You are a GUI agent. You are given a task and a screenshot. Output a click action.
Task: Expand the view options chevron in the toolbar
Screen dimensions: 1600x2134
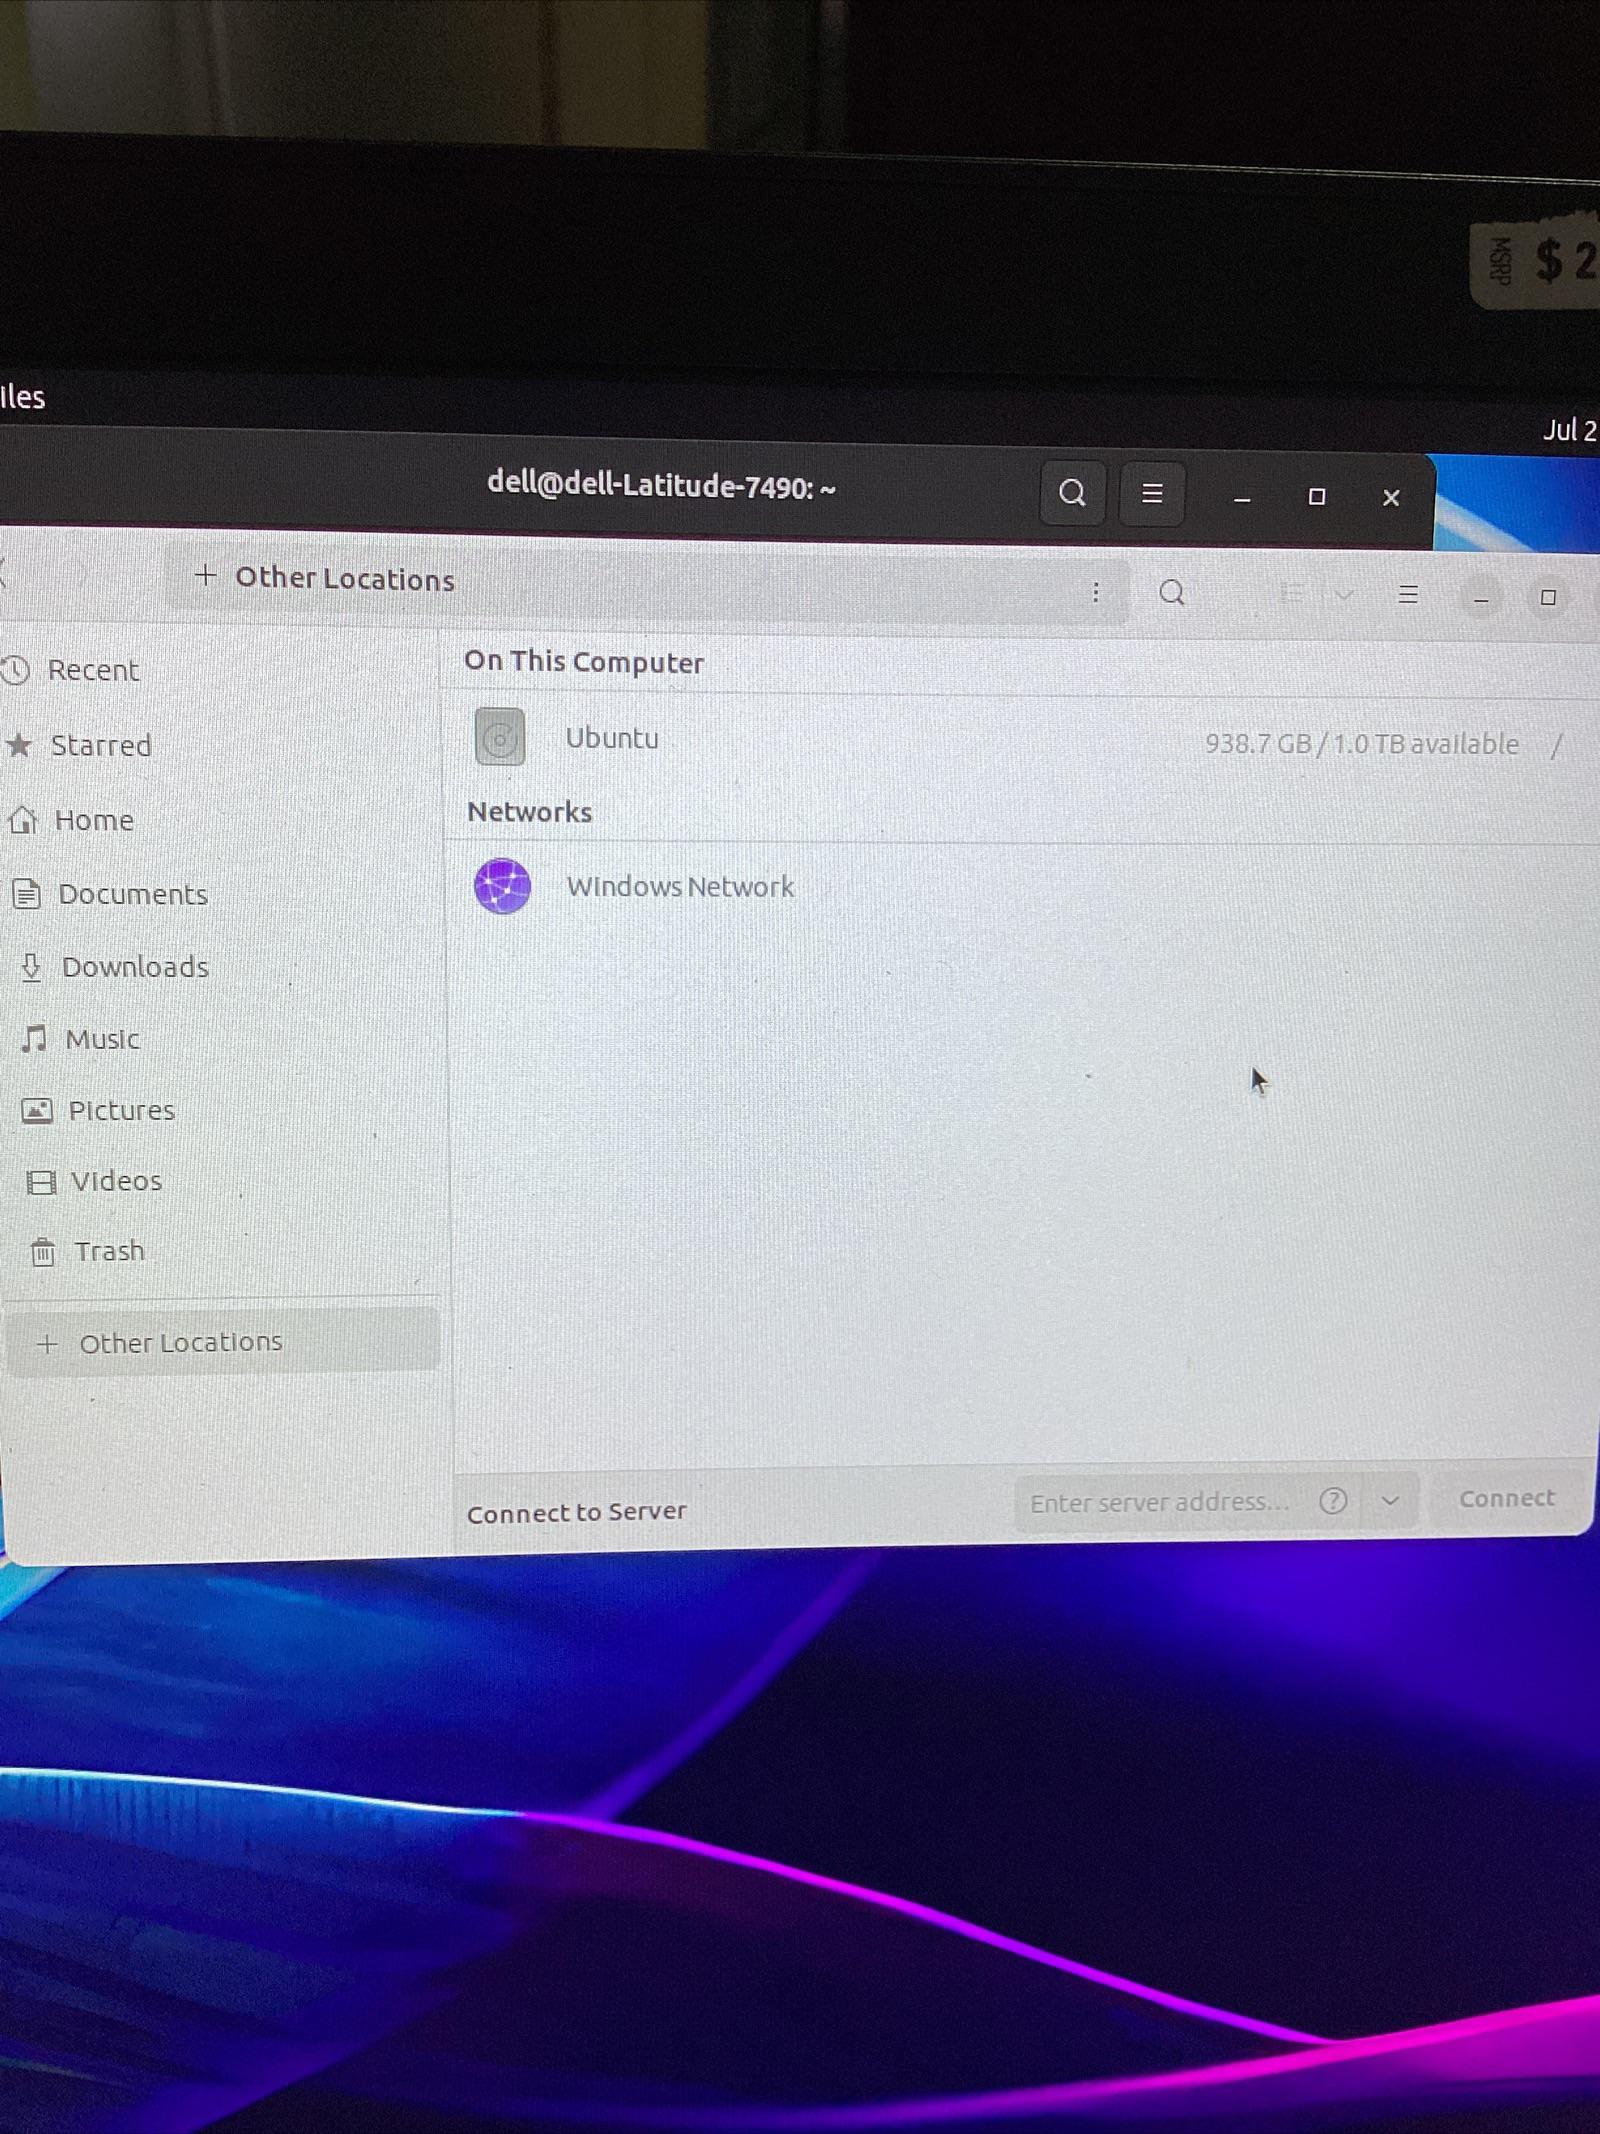tap(1343, 593)
